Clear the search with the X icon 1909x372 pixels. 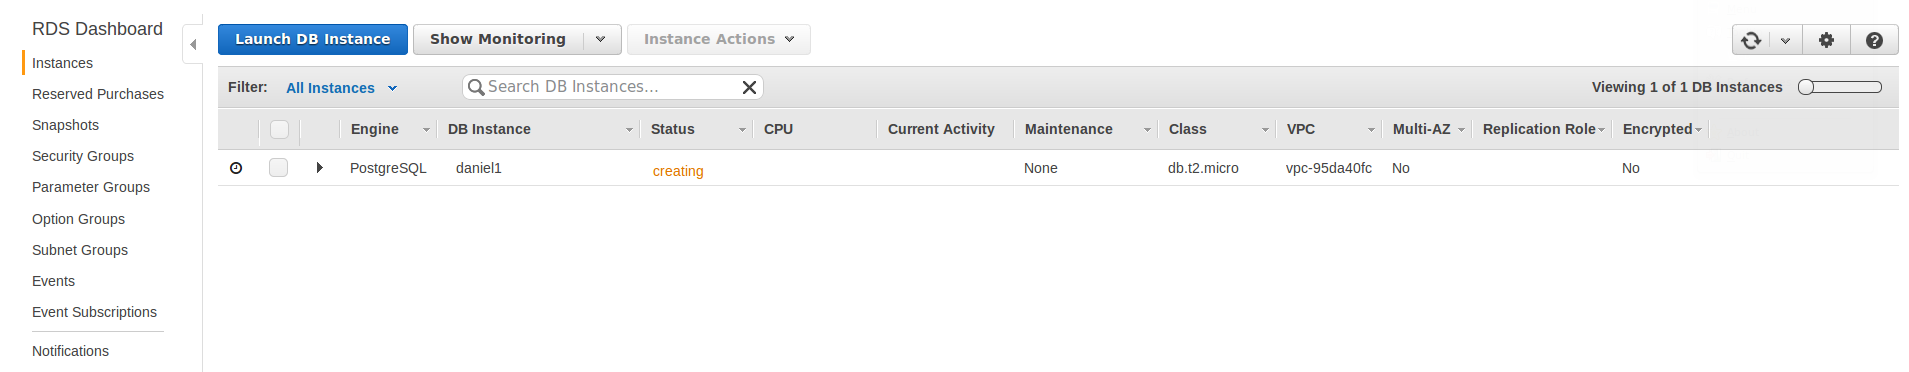pyautogui.click(x=749, y=88)
